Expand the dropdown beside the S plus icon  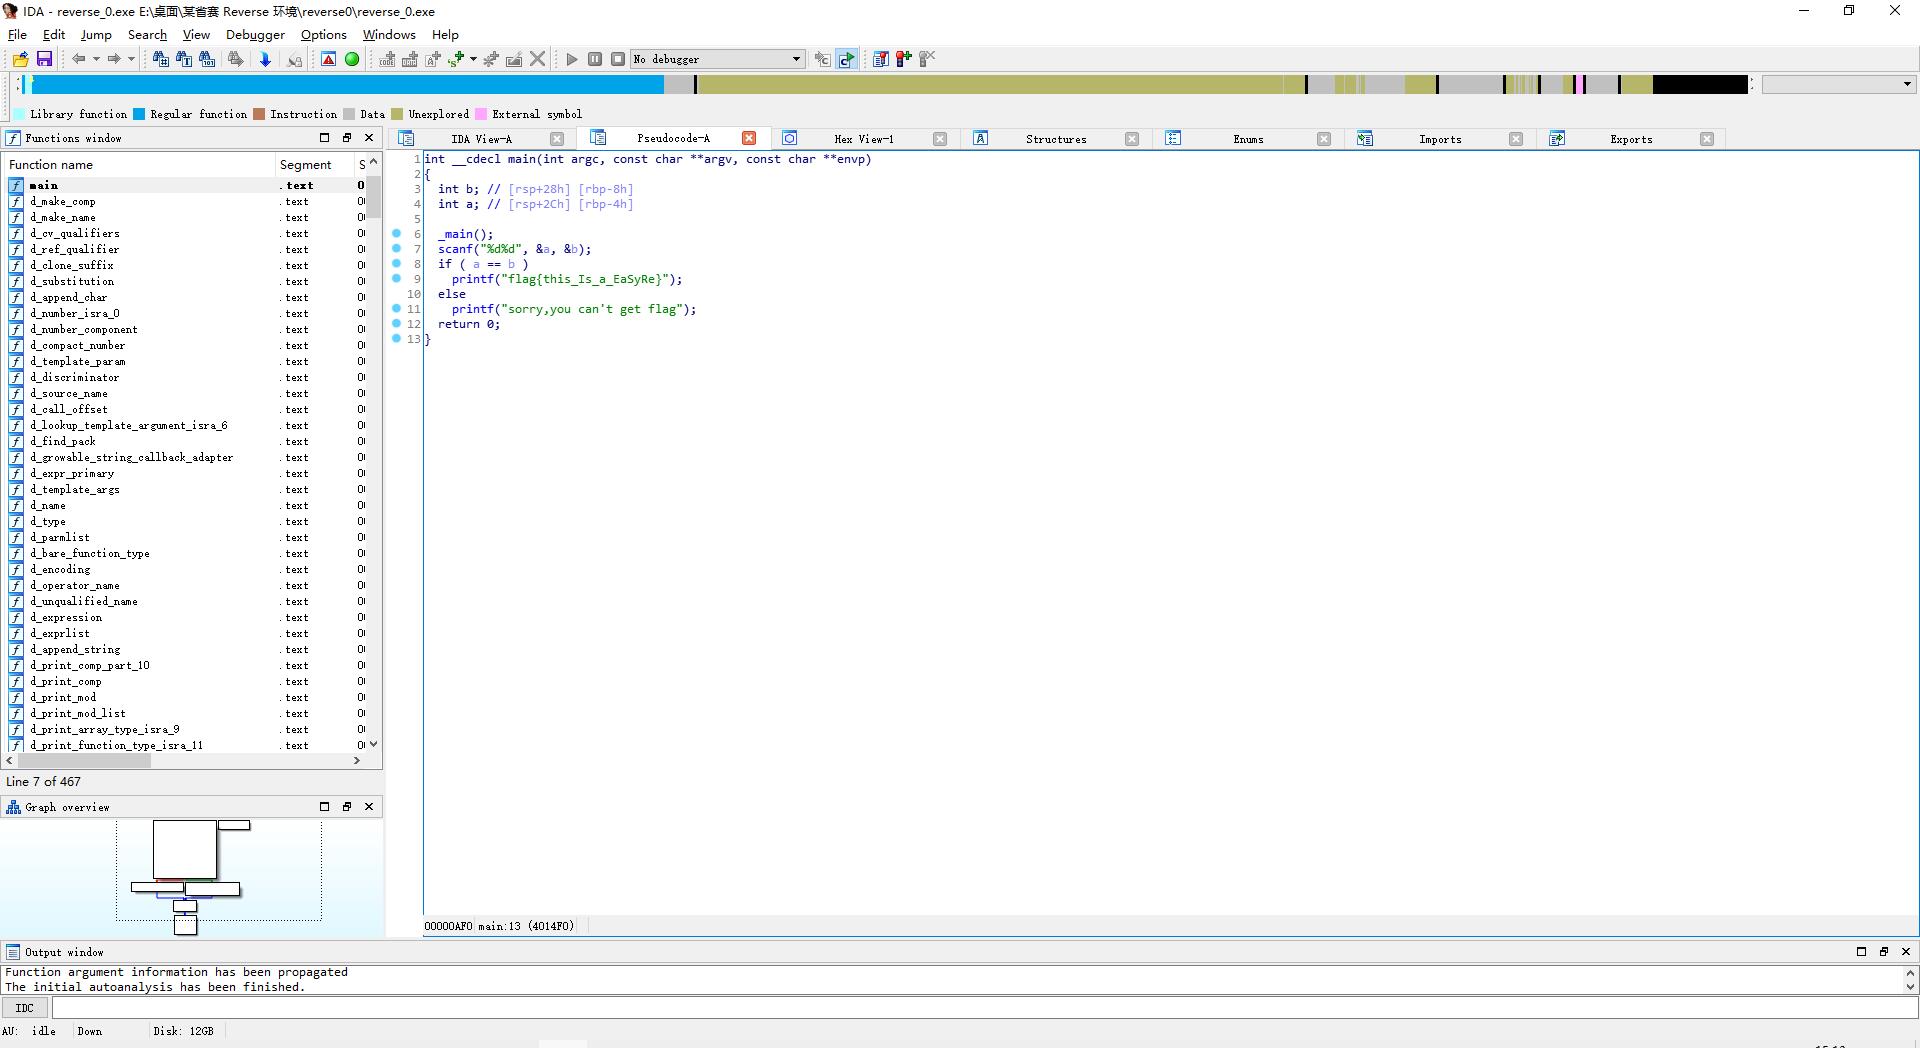(x=473, y=59)
